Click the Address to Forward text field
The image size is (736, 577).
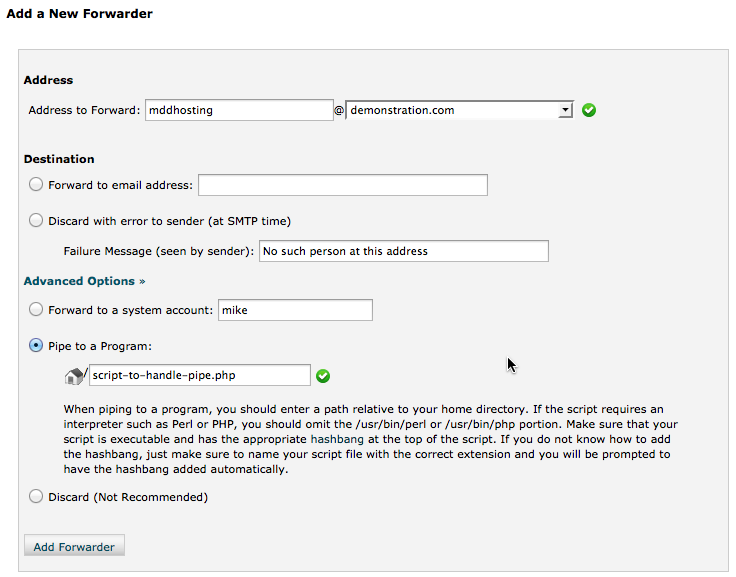(239, 110)
